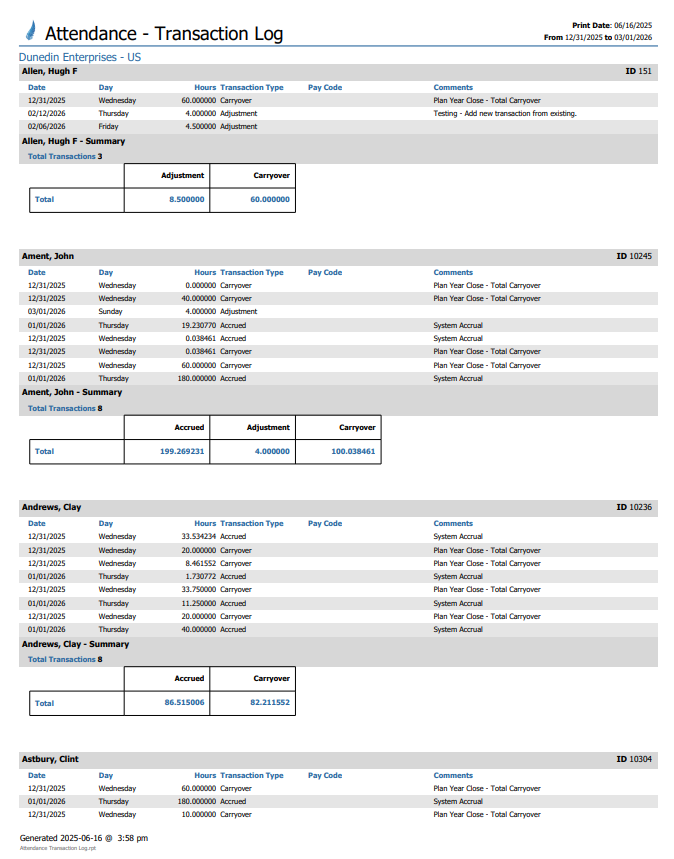Click the Accrued total 199.269231
The image size is (674, 859).
(180, 451)
